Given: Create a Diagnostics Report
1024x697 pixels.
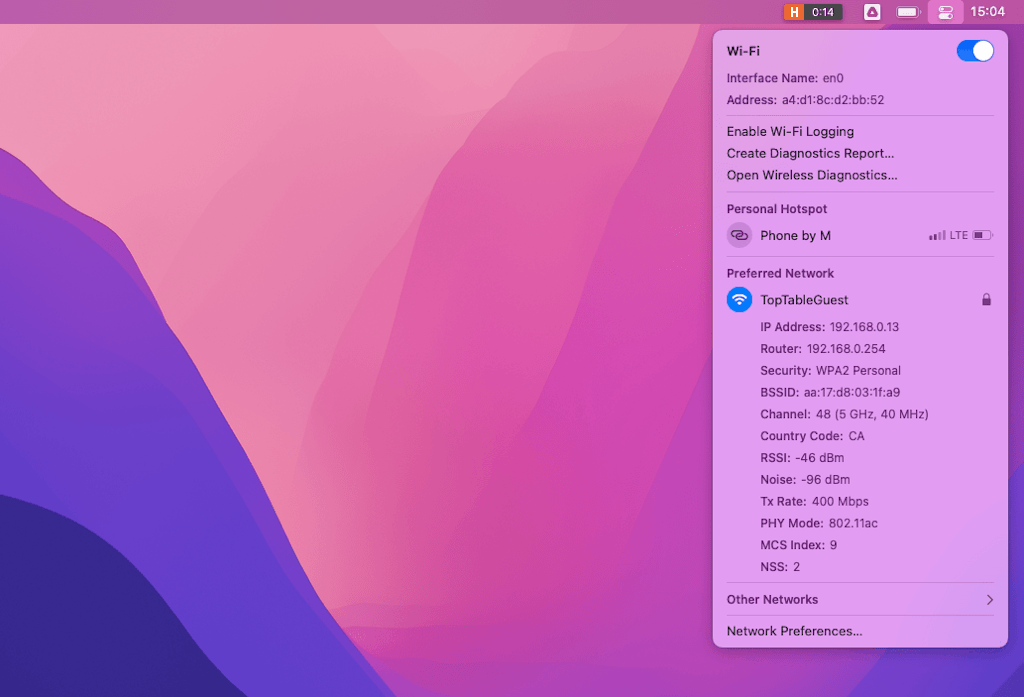Looking at the screenshot, I should click(x=810, y=153).
